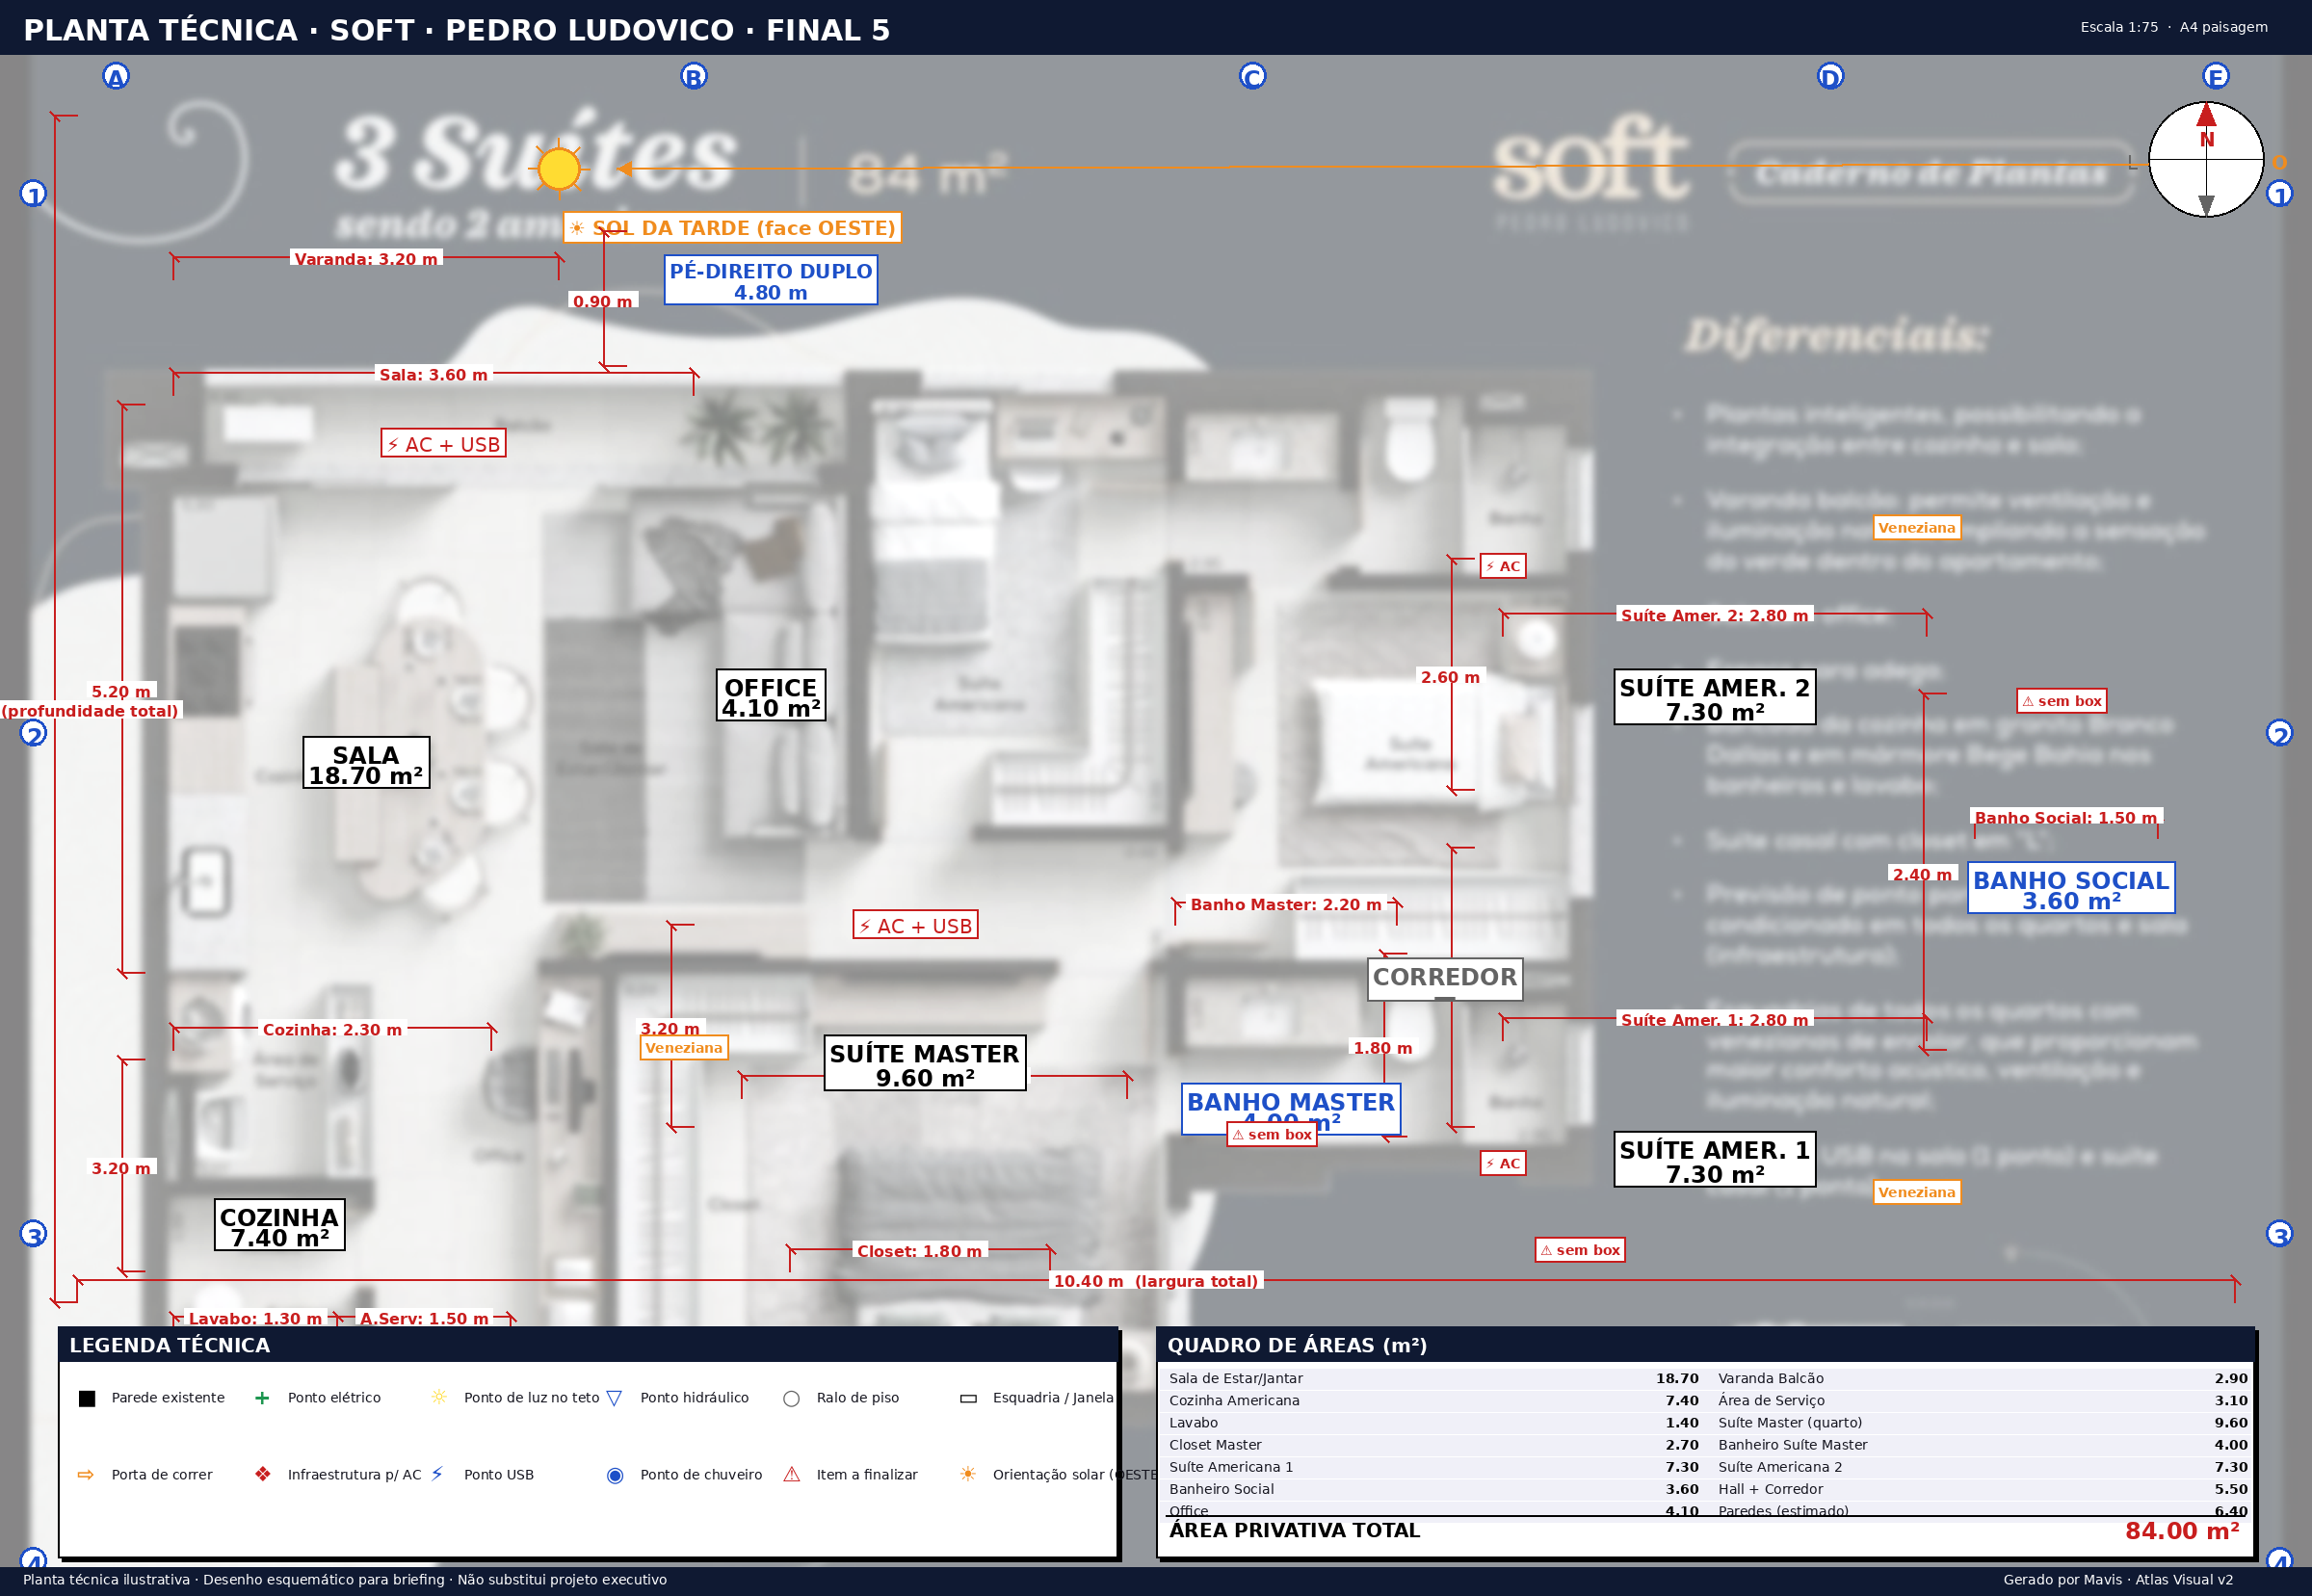Image resolution: width=2312 pixels, height=1596 pixels.
Task: Click the Porta de correr arrow icon
Action: [x=86, y=1474]
